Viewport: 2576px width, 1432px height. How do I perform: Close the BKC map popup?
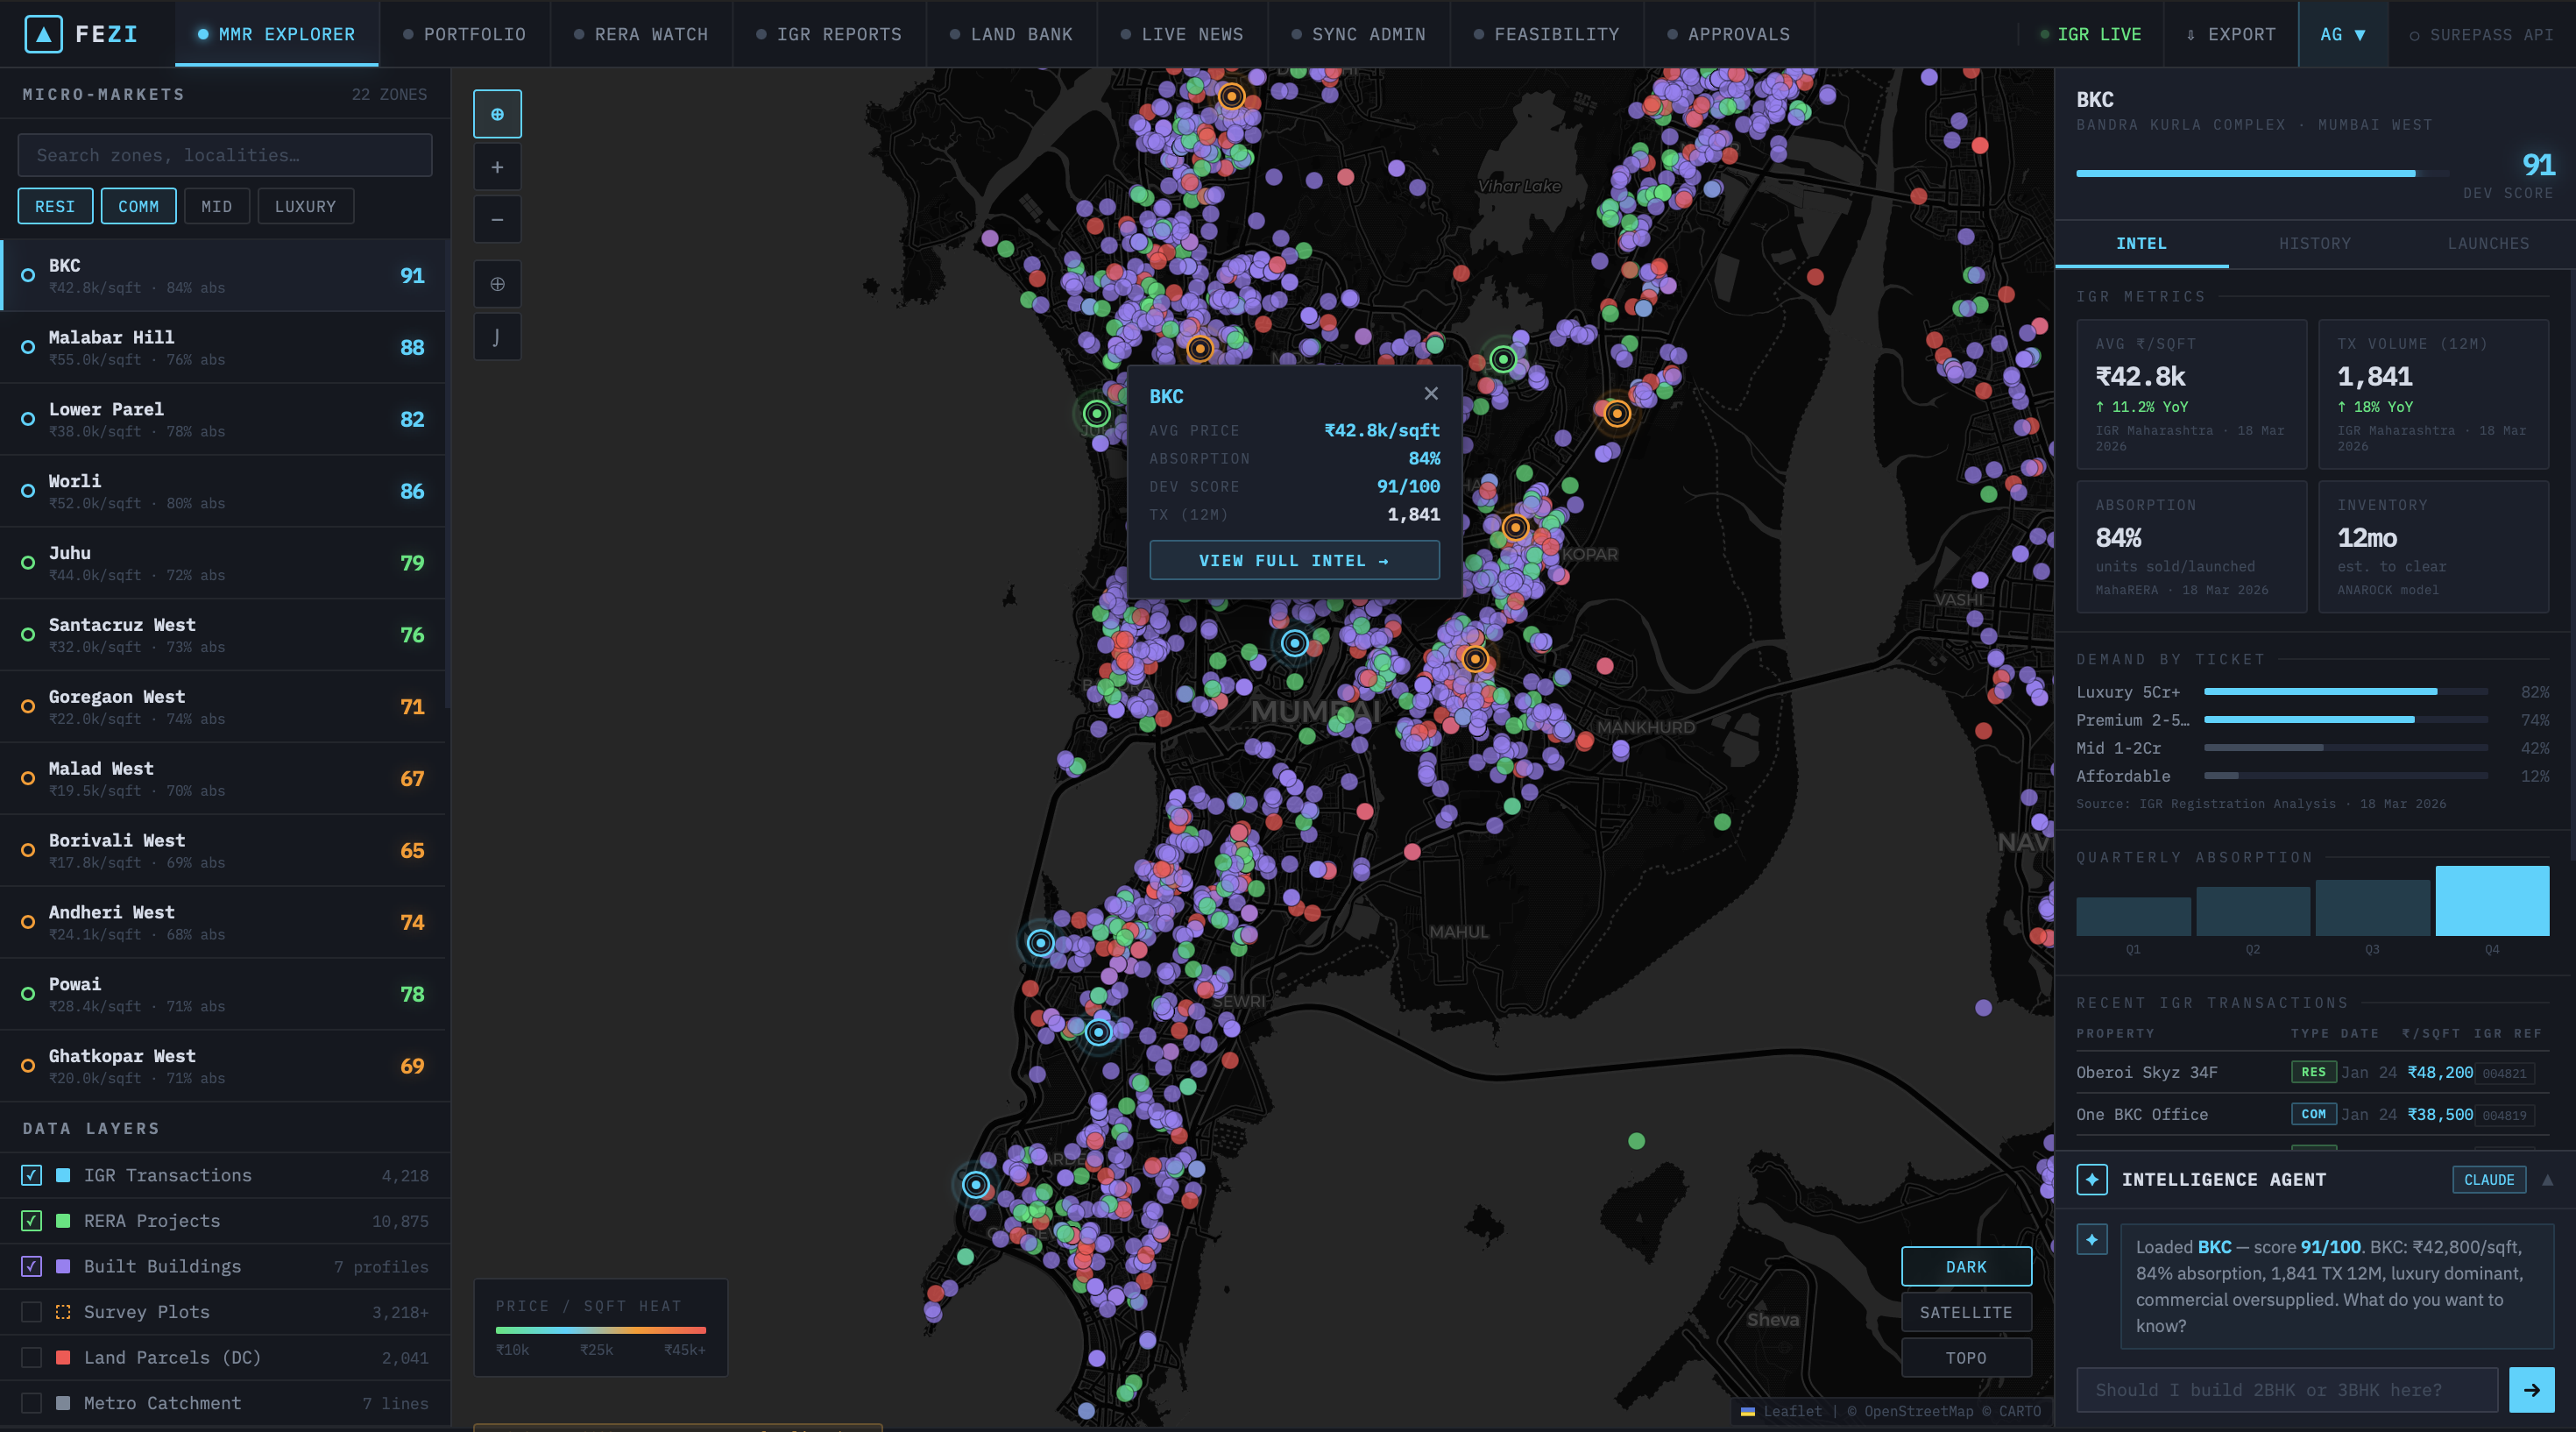pyautogui.click(x=1431, y=394)
